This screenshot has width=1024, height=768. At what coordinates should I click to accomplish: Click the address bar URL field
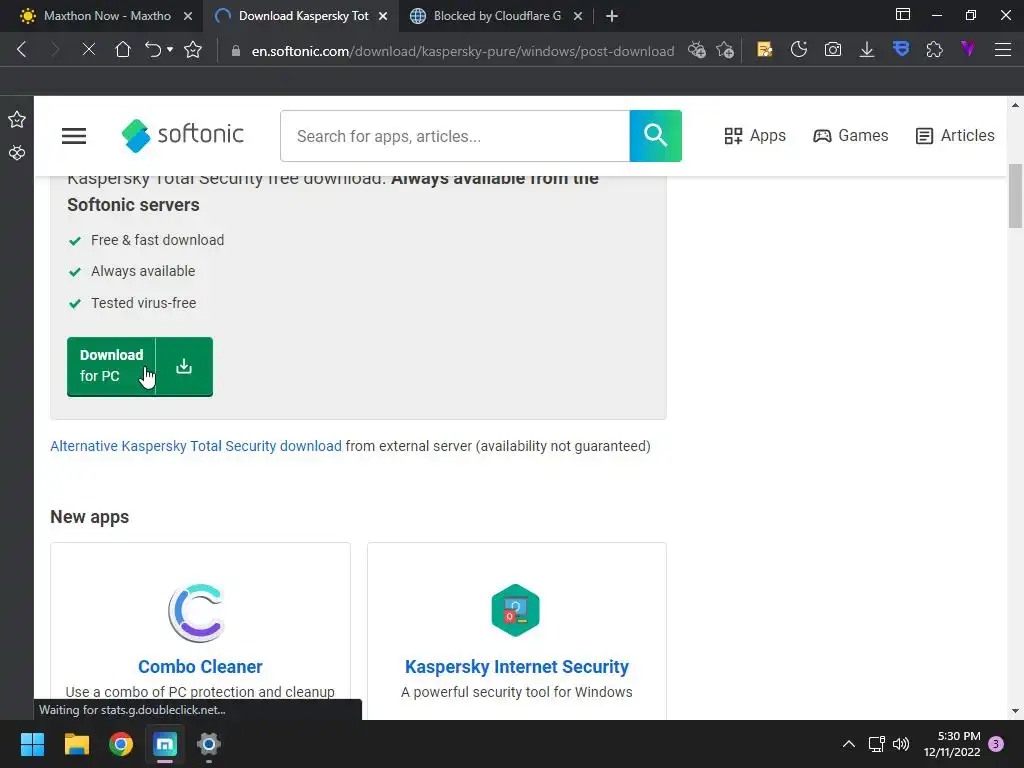pyautogui.click(x=462, y=50)
